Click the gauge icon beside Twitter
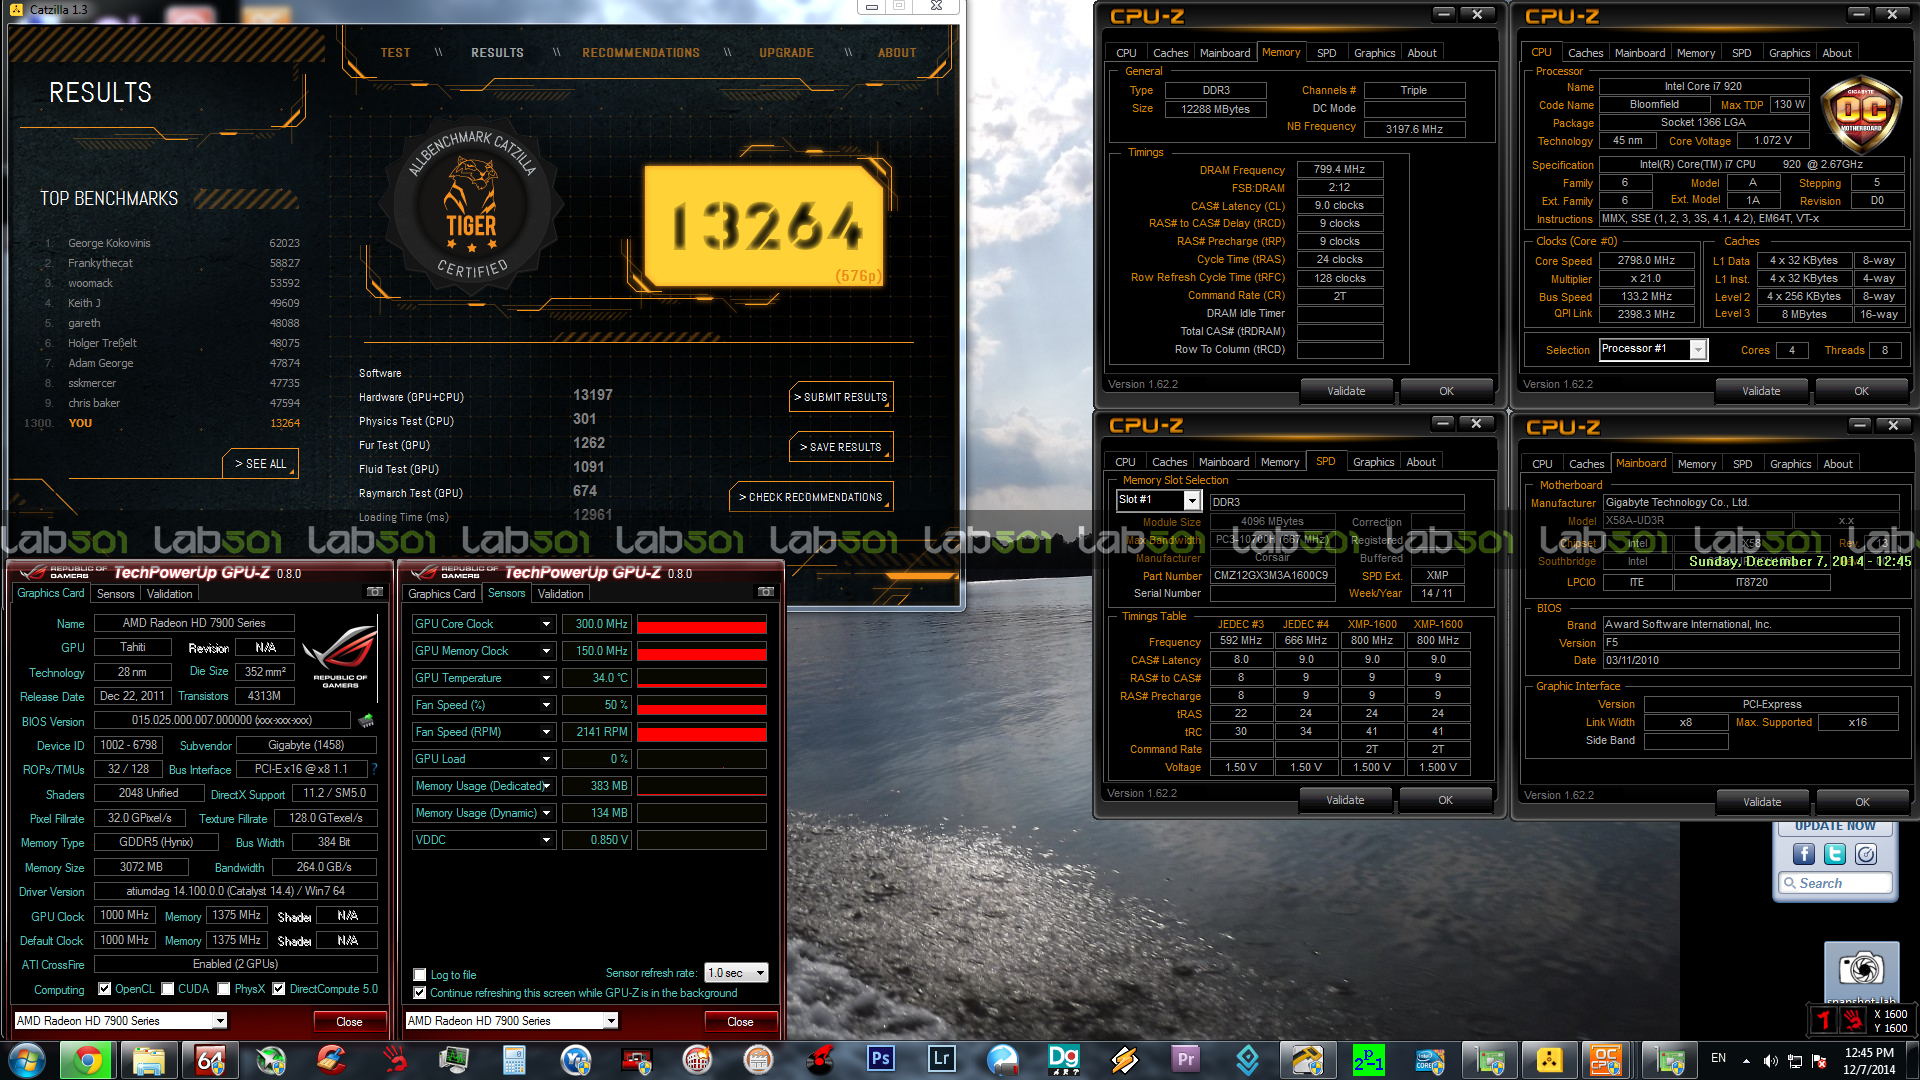The width and height of the screenshot is (1920, 1080). (1865, 853)
